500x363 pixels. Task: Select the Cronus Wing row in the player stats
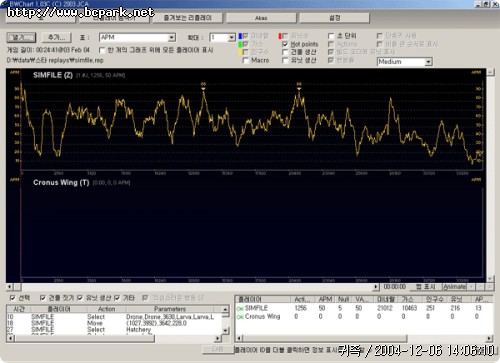click(x=363, y=317)
